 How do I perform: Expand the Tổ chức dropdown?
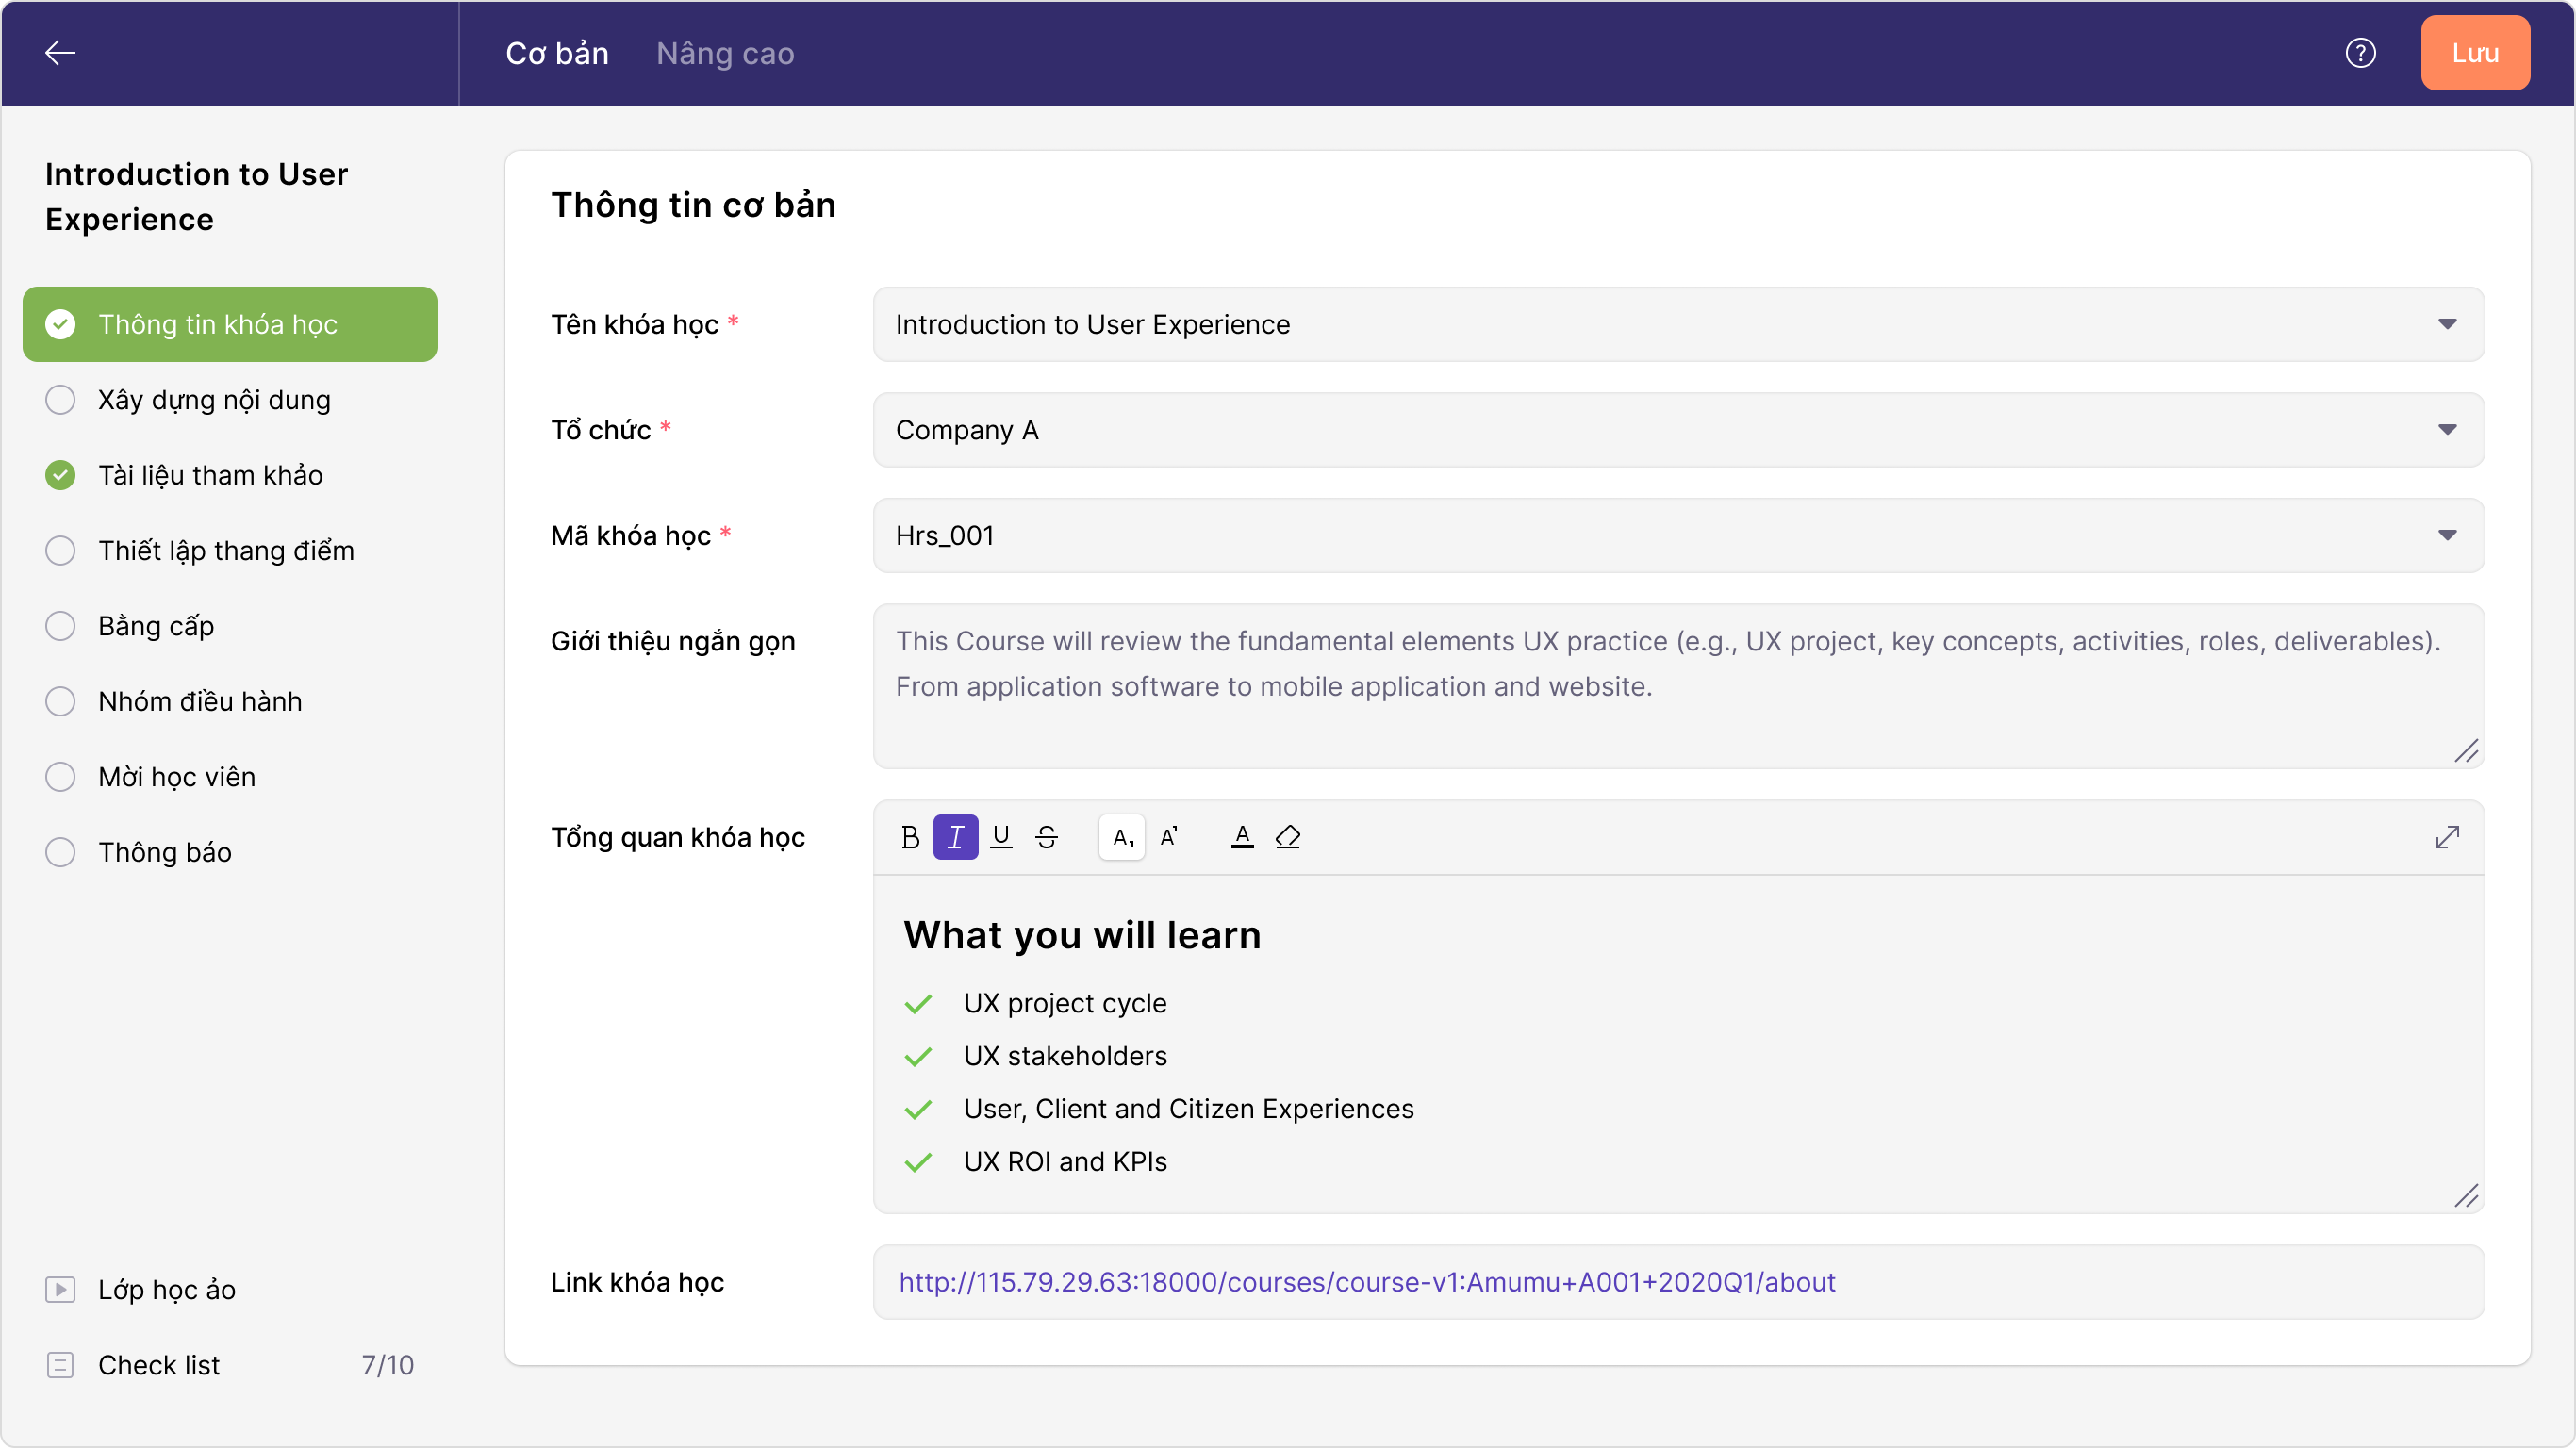(x=2447, y=430)
